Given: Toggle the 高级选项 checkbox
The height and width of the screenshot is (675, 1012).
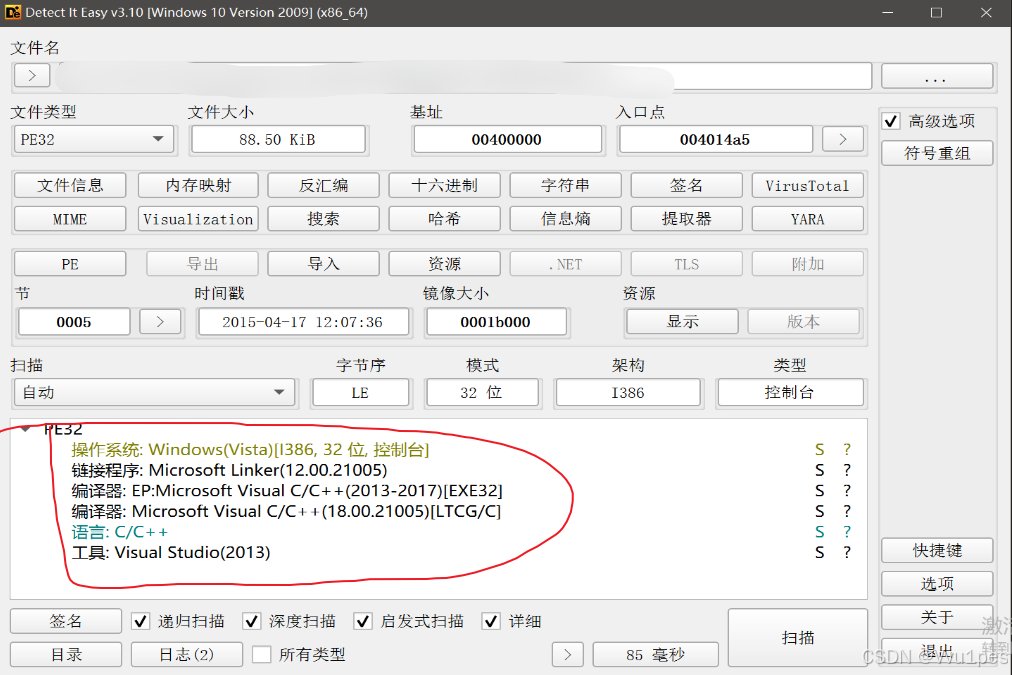Looking at the screenshot, I should pos(891,121).
